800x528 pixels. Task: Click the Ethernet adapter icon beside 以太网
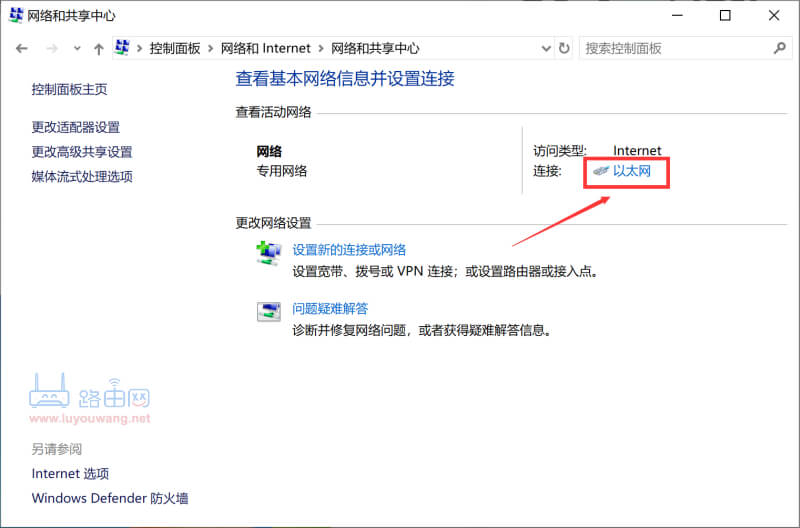pos(600,172)
